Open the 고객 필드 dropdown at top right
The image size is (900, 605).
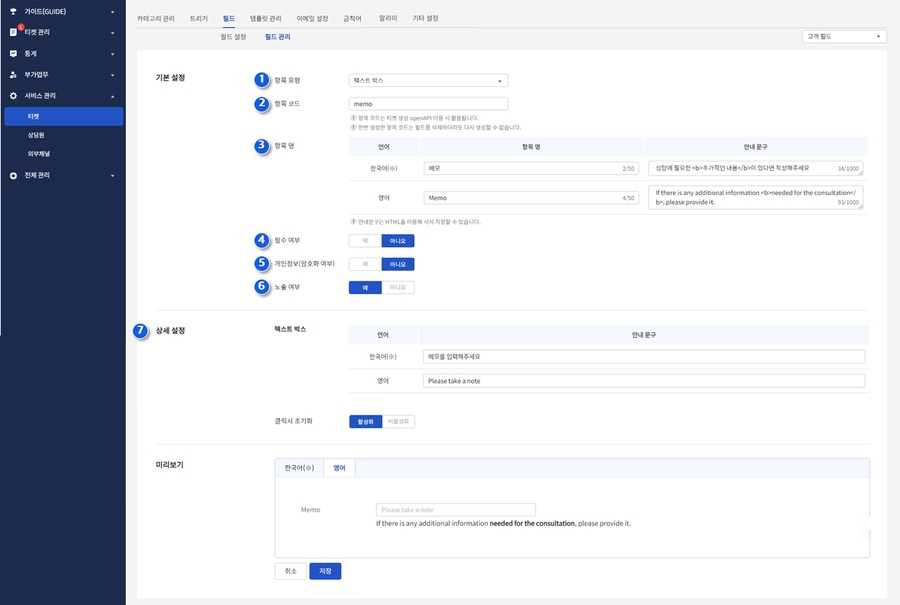tap(844, 36)
